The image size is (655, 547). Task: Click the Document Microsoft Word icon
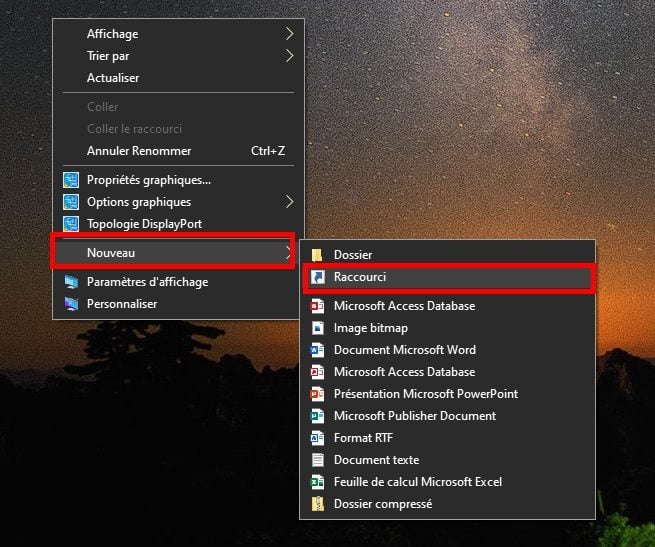pos(317,350)
